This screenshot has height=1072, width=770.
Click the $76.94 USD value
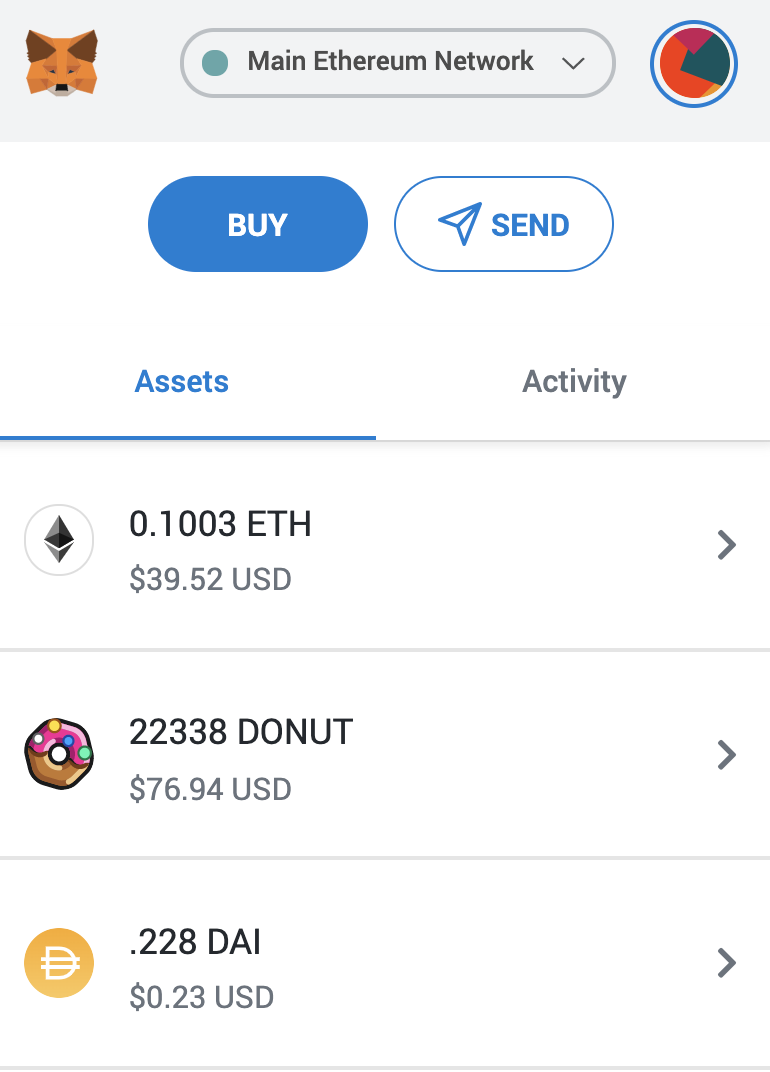211,789
